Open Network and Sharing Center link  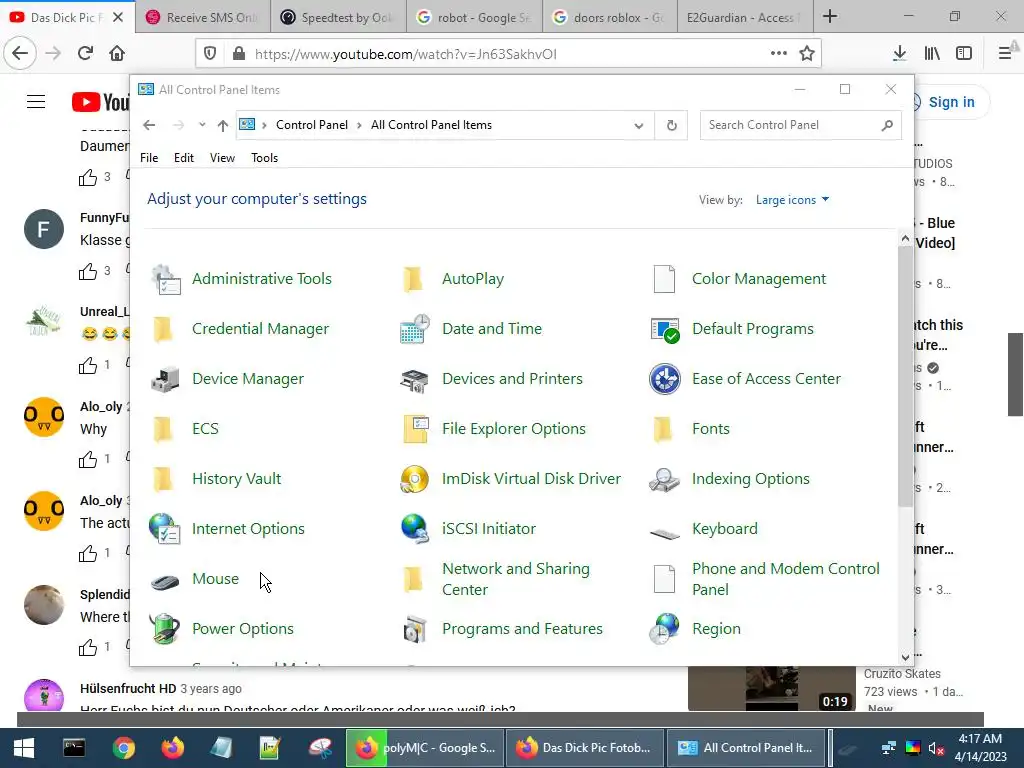516,579
